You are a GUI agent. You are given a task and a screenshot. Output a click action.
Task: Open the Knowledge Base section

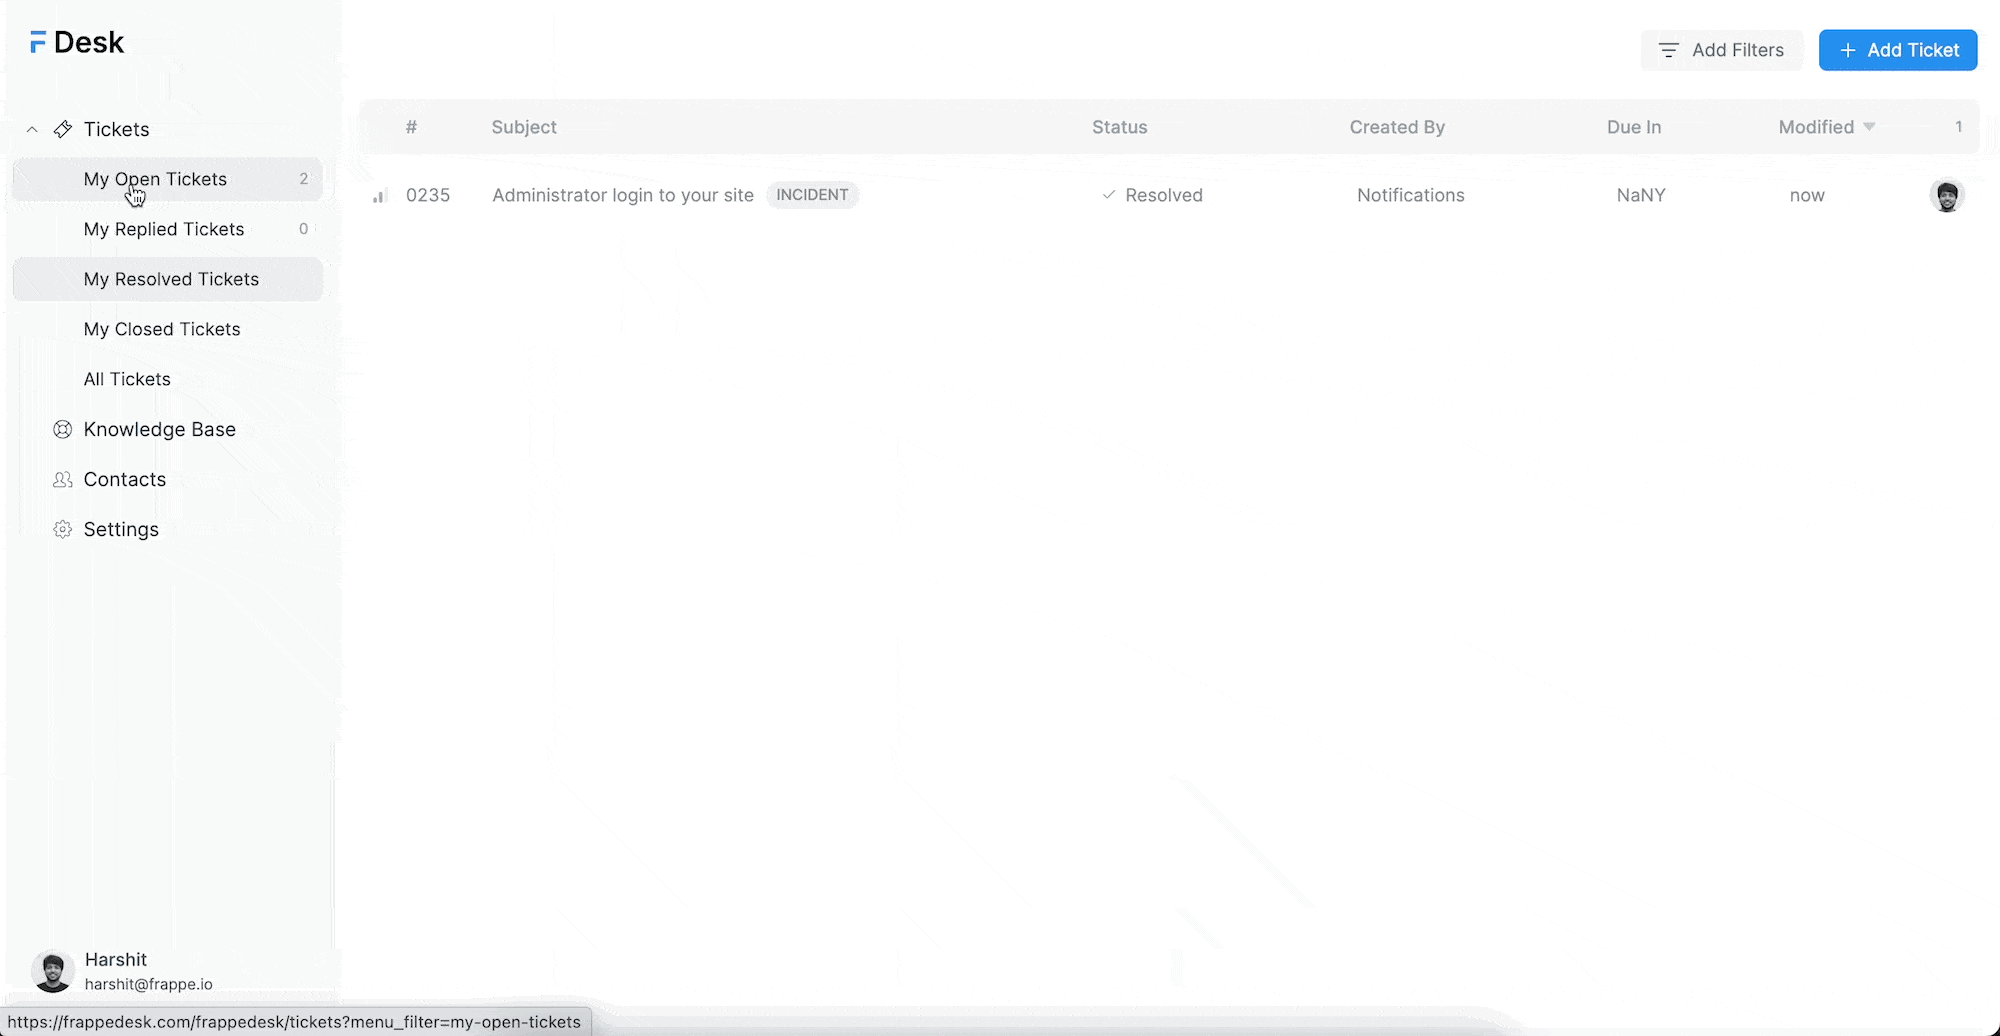pyautogui.click(x=160, y=429)
